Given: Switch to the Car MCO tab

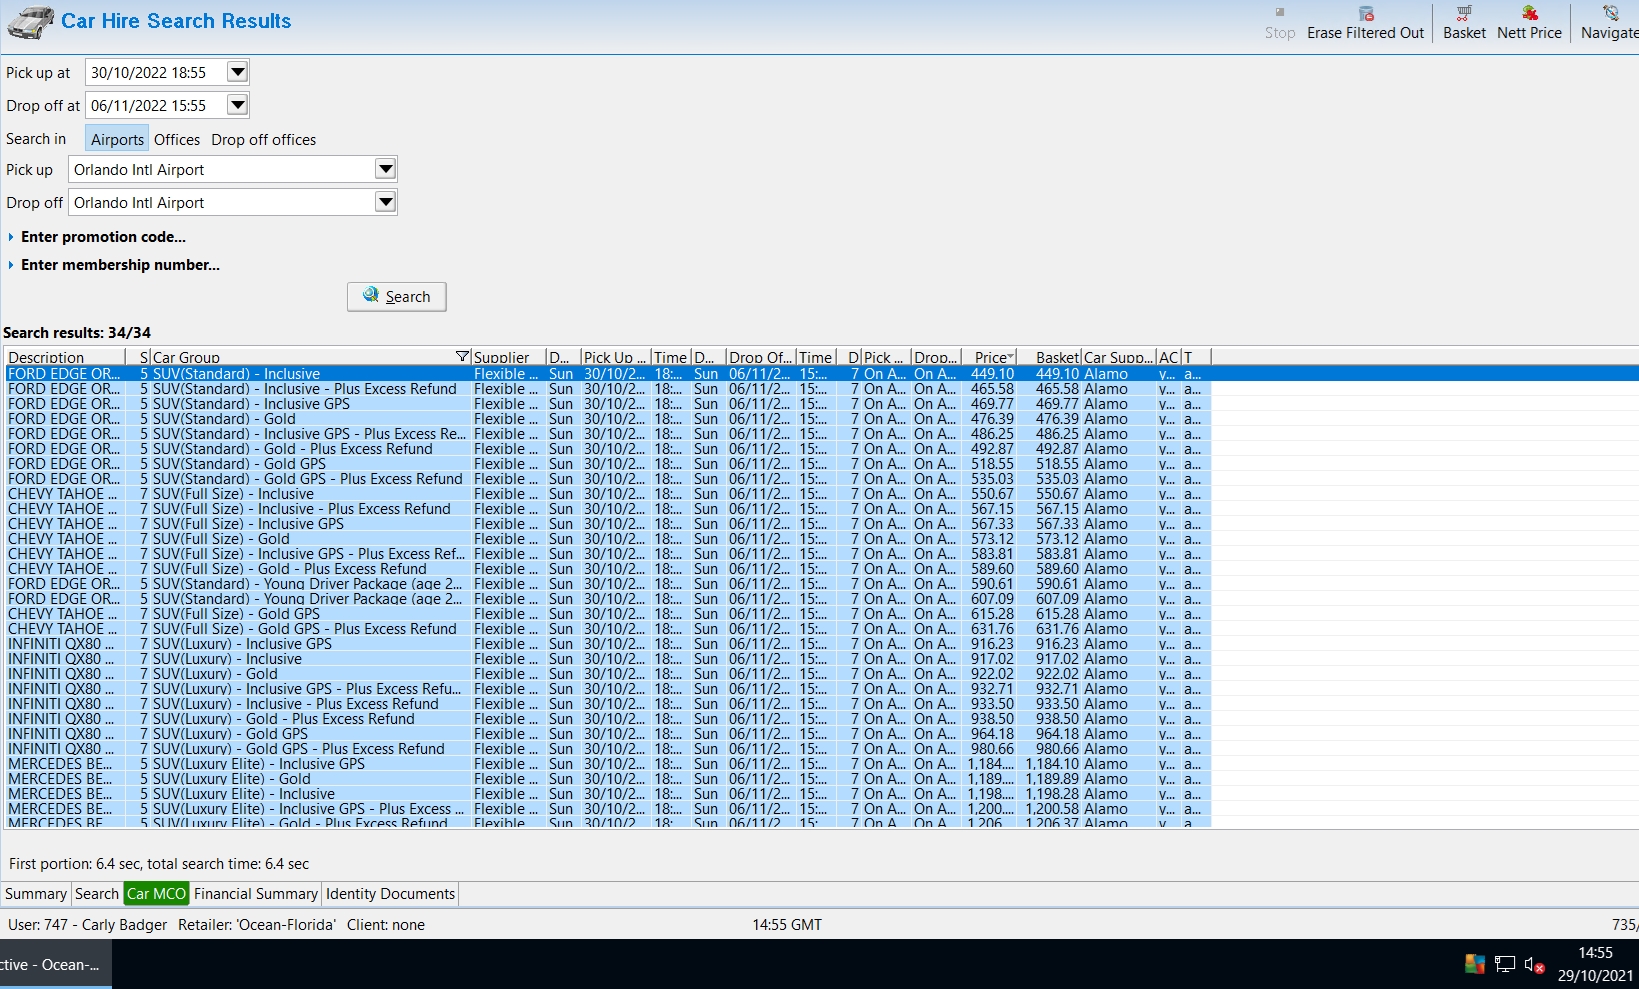Looking at the screenshot, I should pos(156,894).
